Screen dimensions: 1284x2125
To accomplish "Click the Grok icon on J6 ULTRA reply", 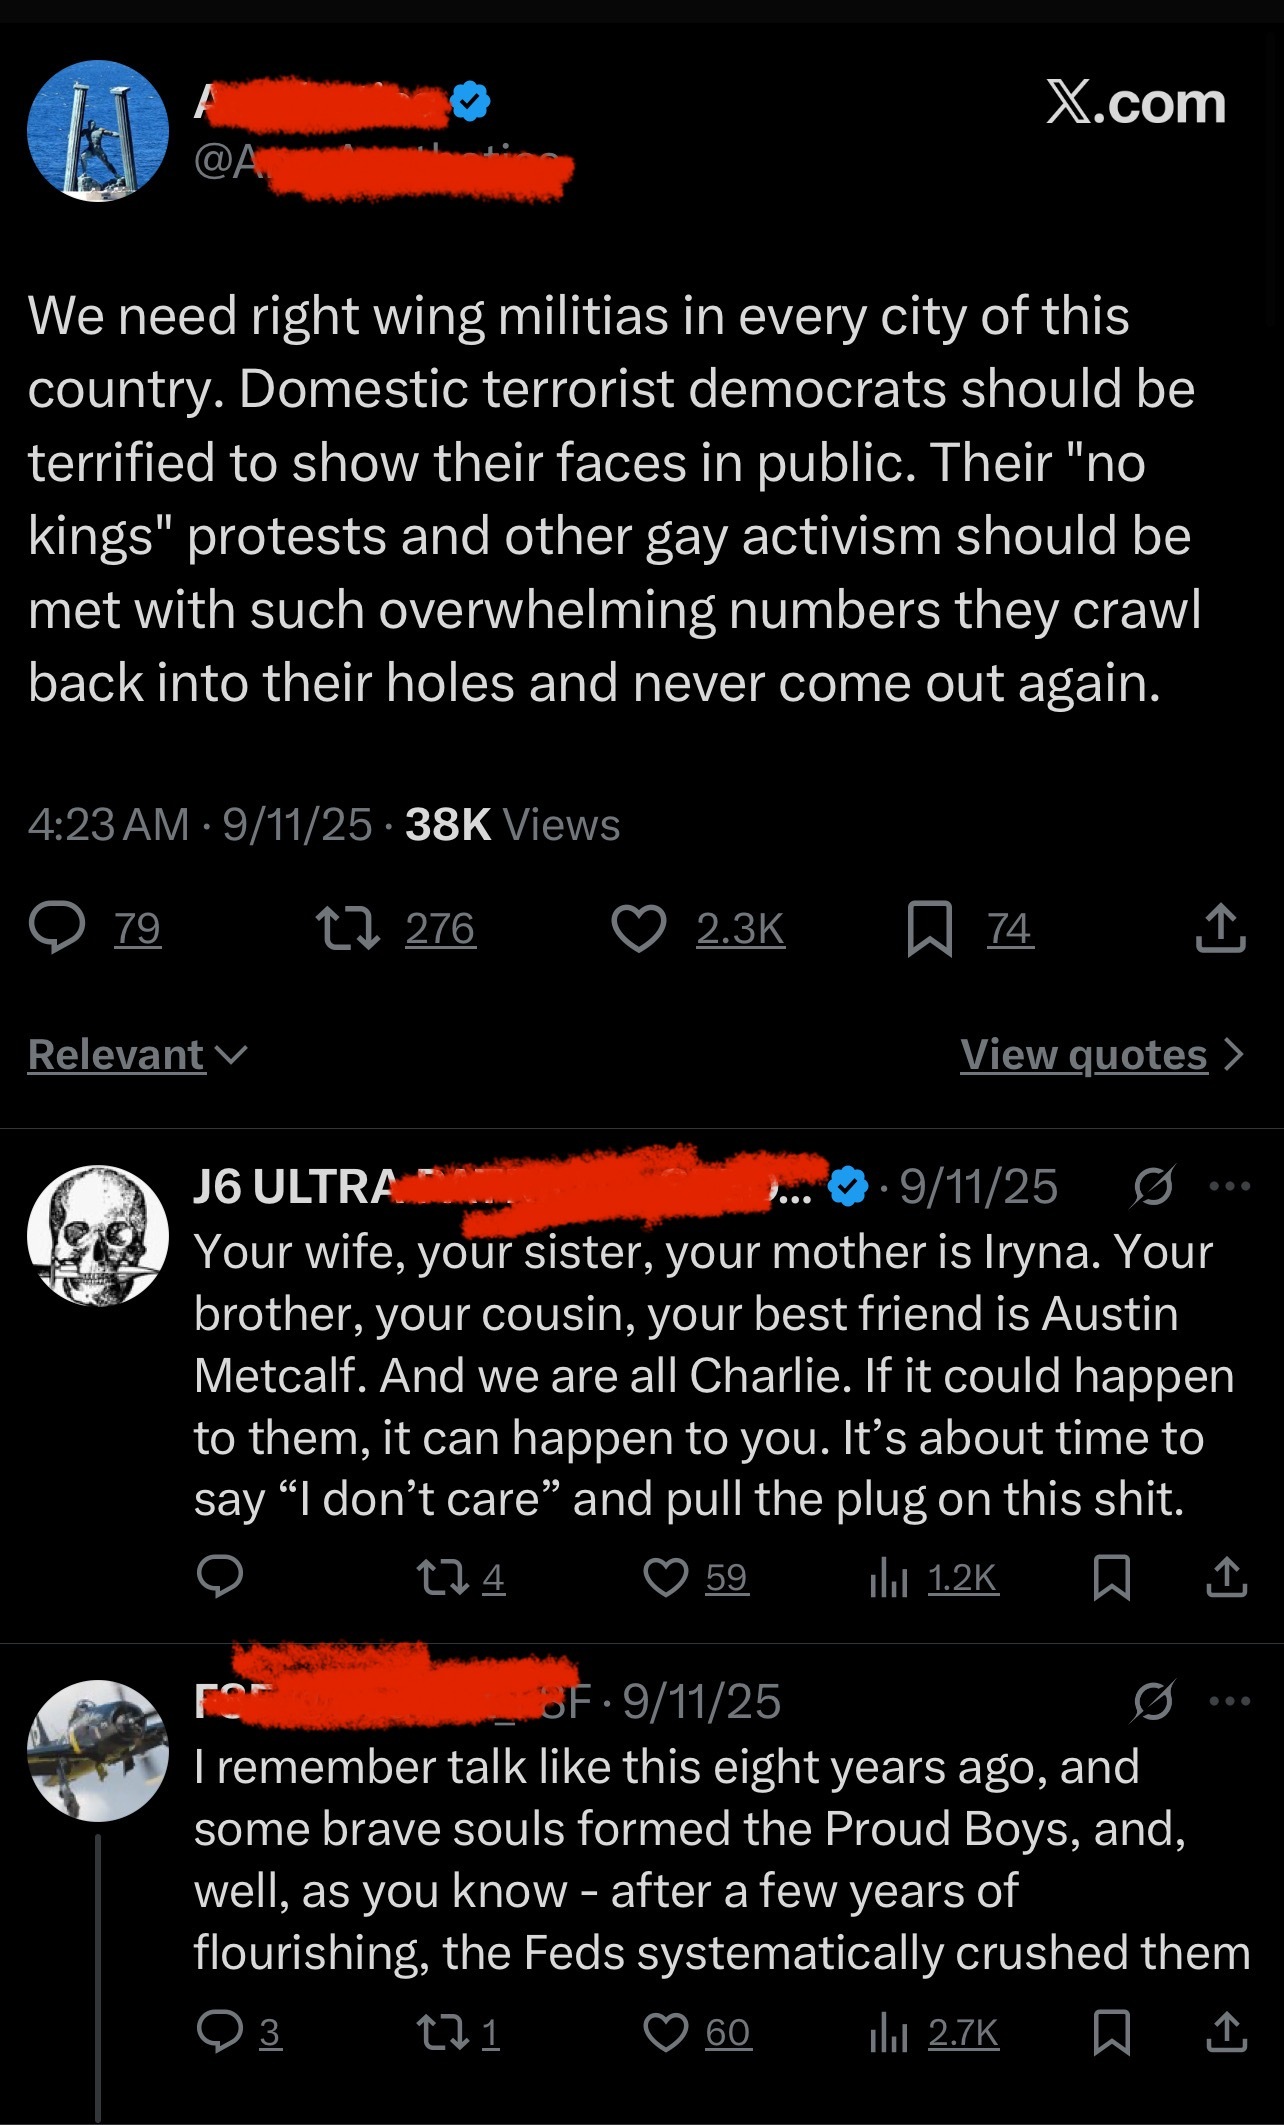I will pyautogui.click(x=1153, y=1187).
